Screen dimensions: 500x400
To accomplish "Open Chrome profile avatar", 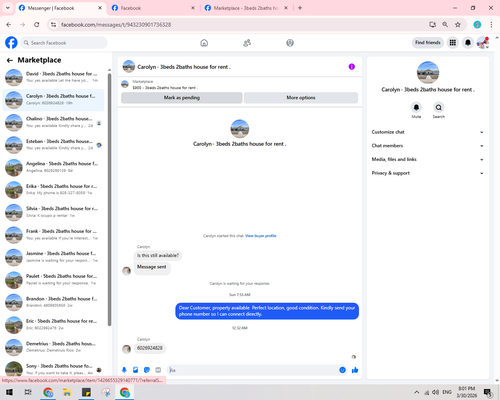I will pos(477,25).
